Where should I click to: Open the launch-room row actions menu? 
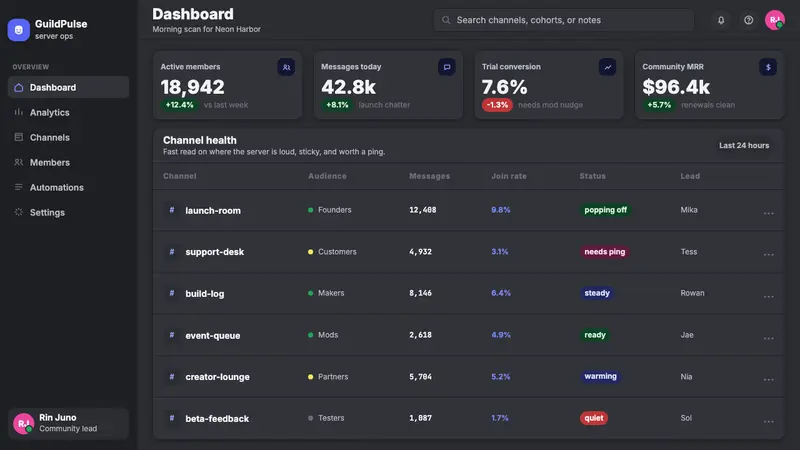tap(768, 213)
